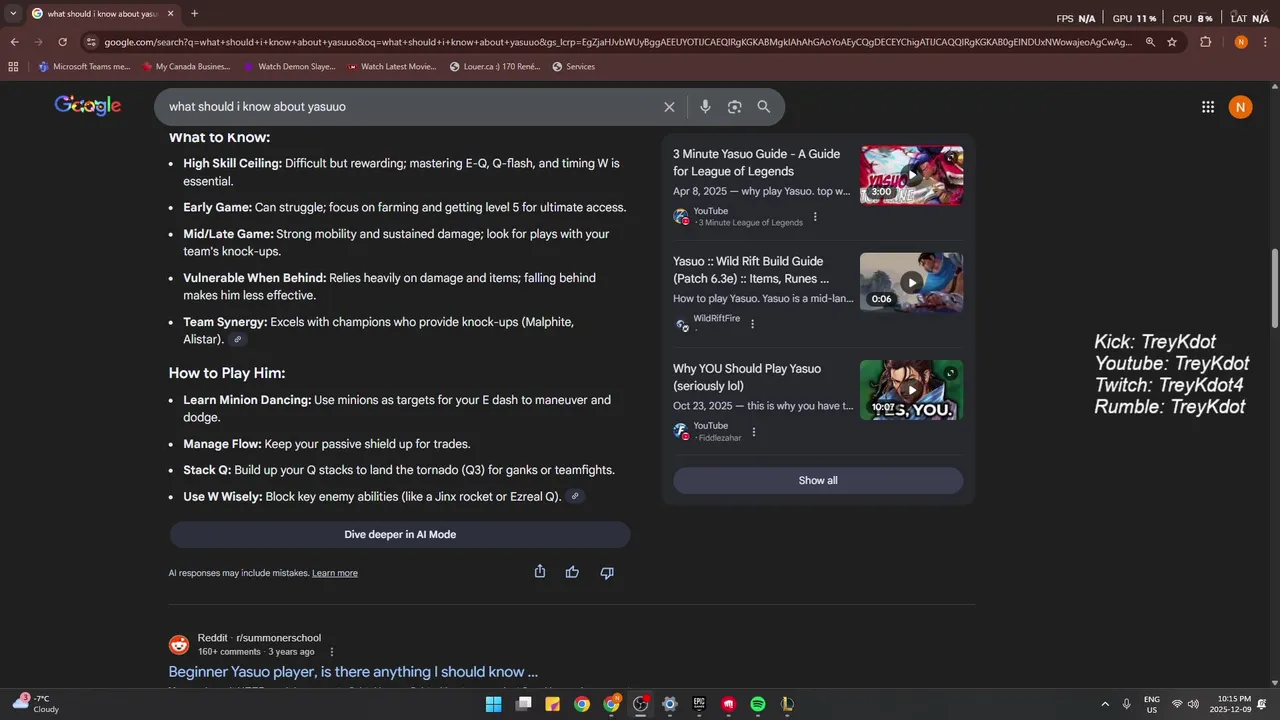Screen dimensions: 1280x720
Task: Click the Chrome address bar URL
Action: pos(617,42)
